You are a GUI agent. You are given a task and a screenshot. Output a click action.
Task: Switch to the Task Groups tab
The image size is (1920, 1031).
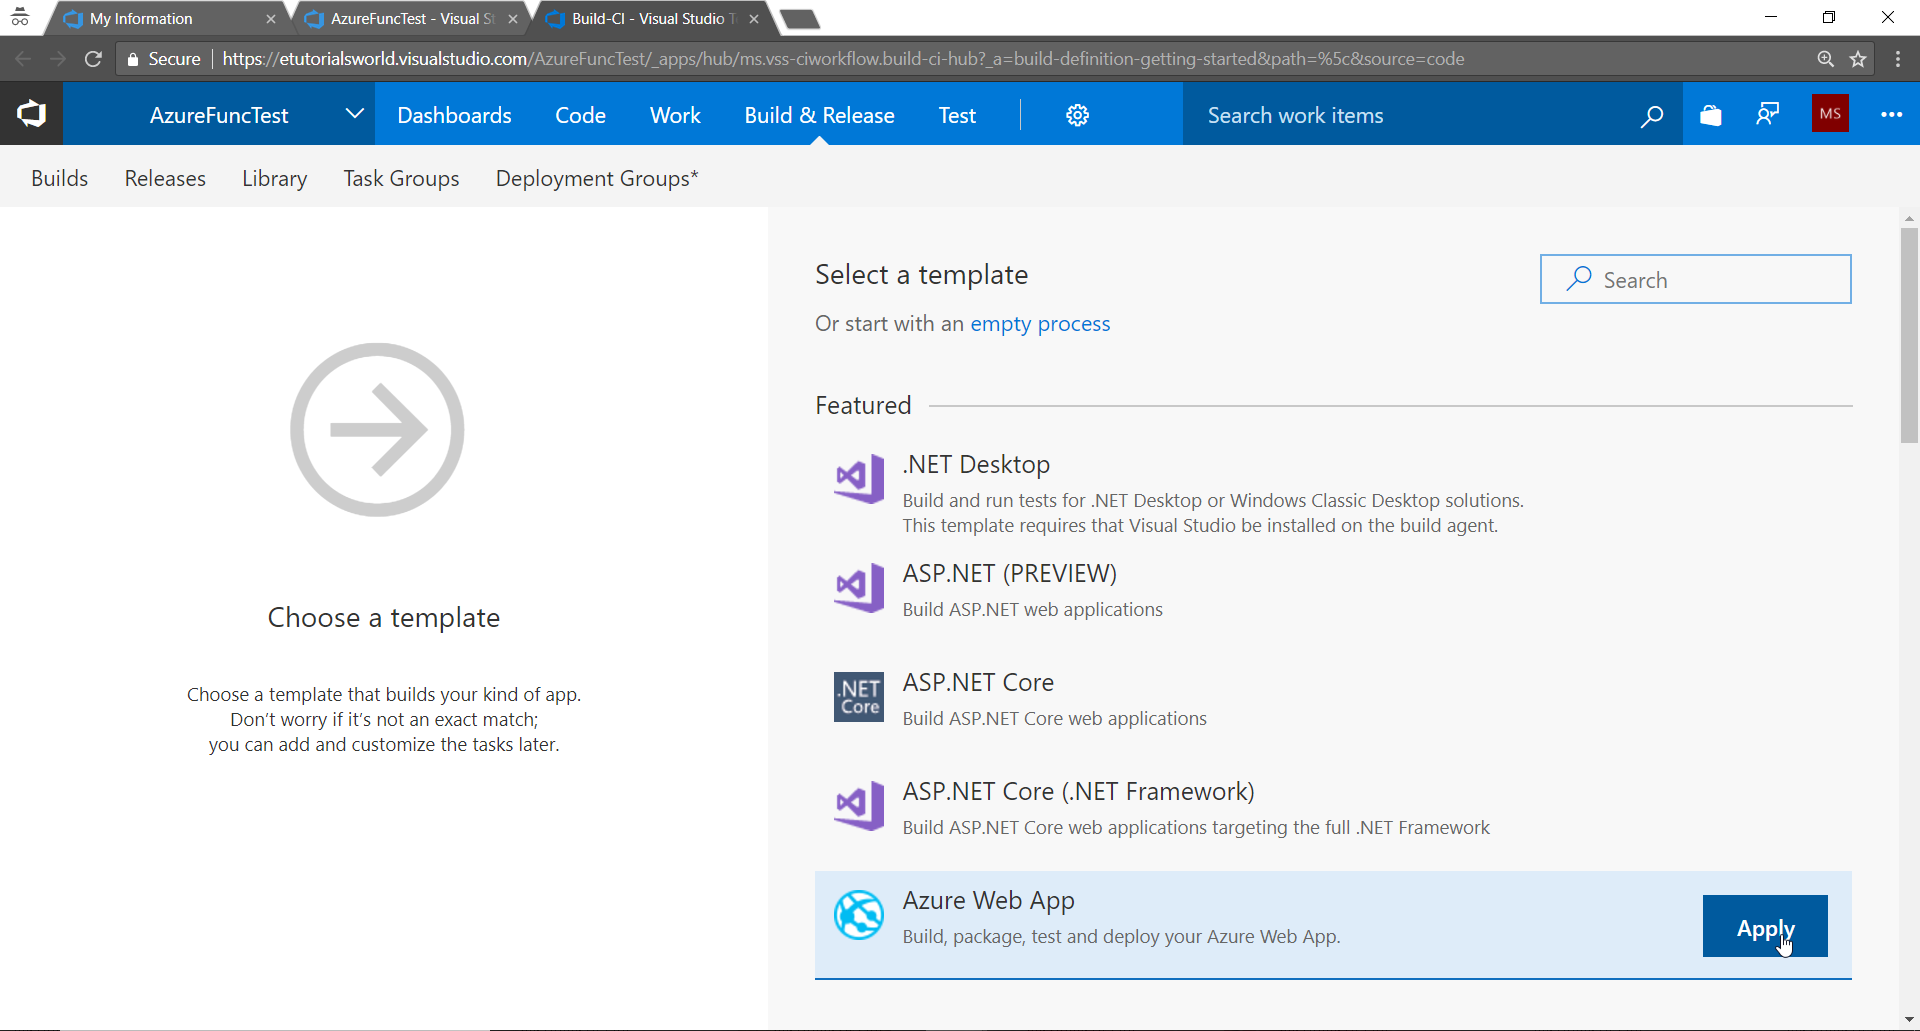[401, 178]
